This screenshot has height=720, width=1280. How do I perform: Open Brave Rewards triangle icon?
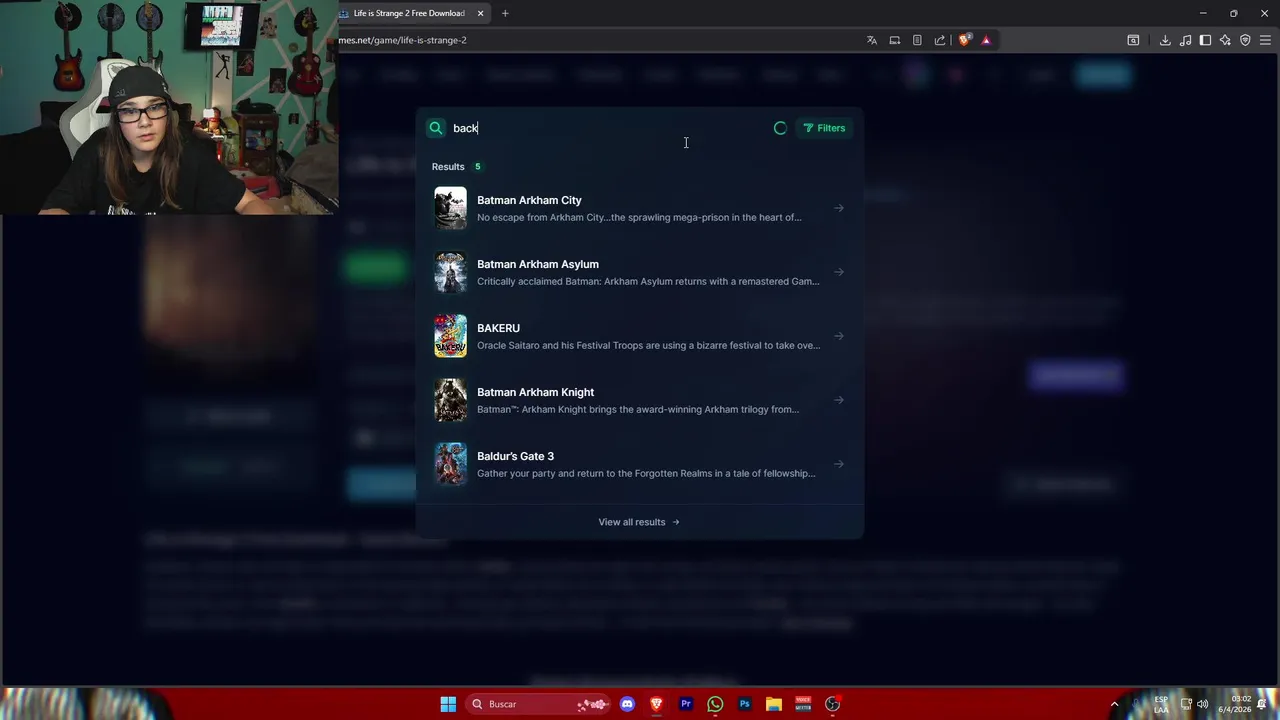pyautogui.click(x=986, y=40)
